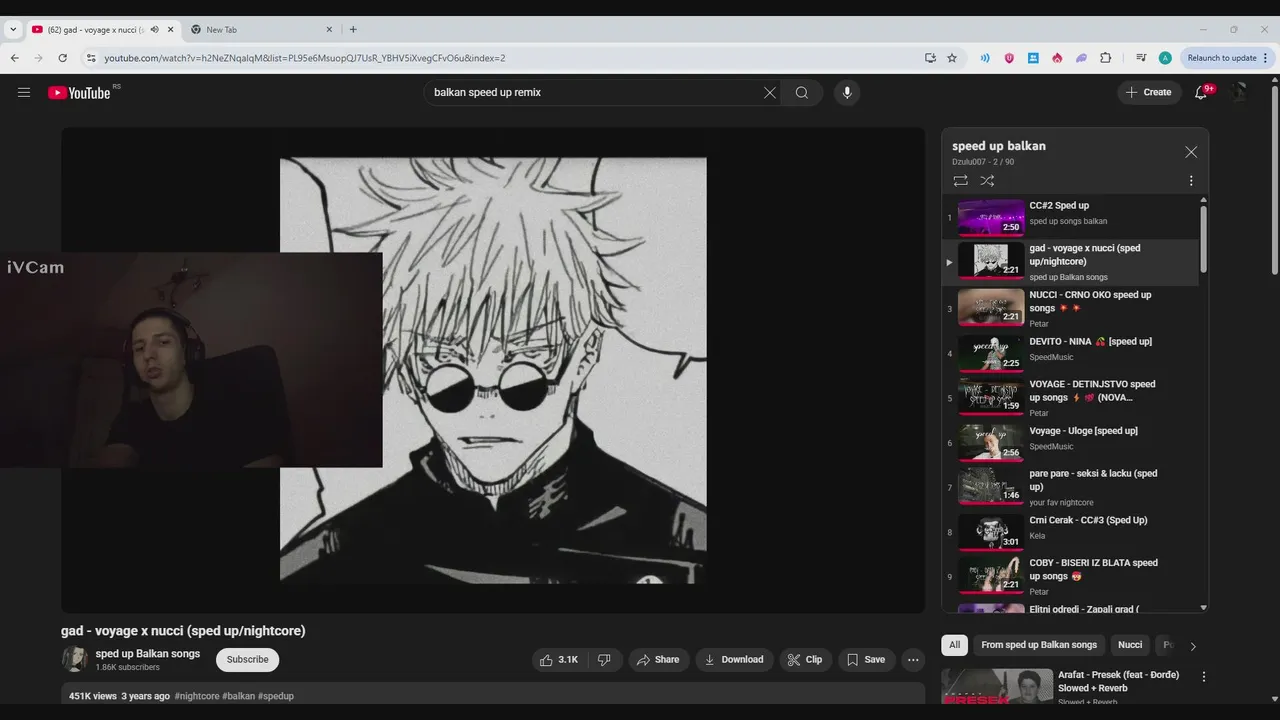The image size is (1280, 720).
Task: Toggle loop playlist
Action: click(960, 181)
